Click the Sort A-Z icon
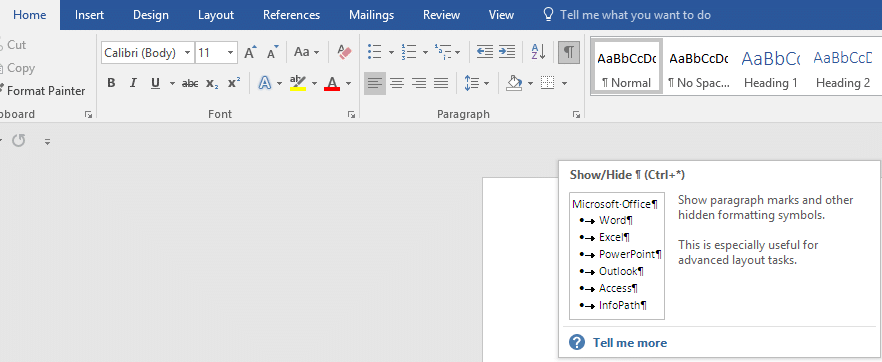Viewport: 882px width, 362px height. (538, 52)
